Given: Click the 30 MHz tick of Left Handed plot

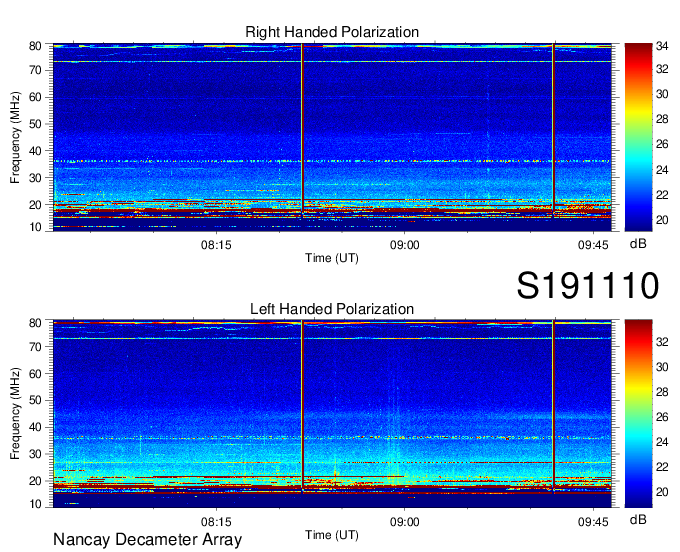Looking at the screenshot, I should click(35, 454).
